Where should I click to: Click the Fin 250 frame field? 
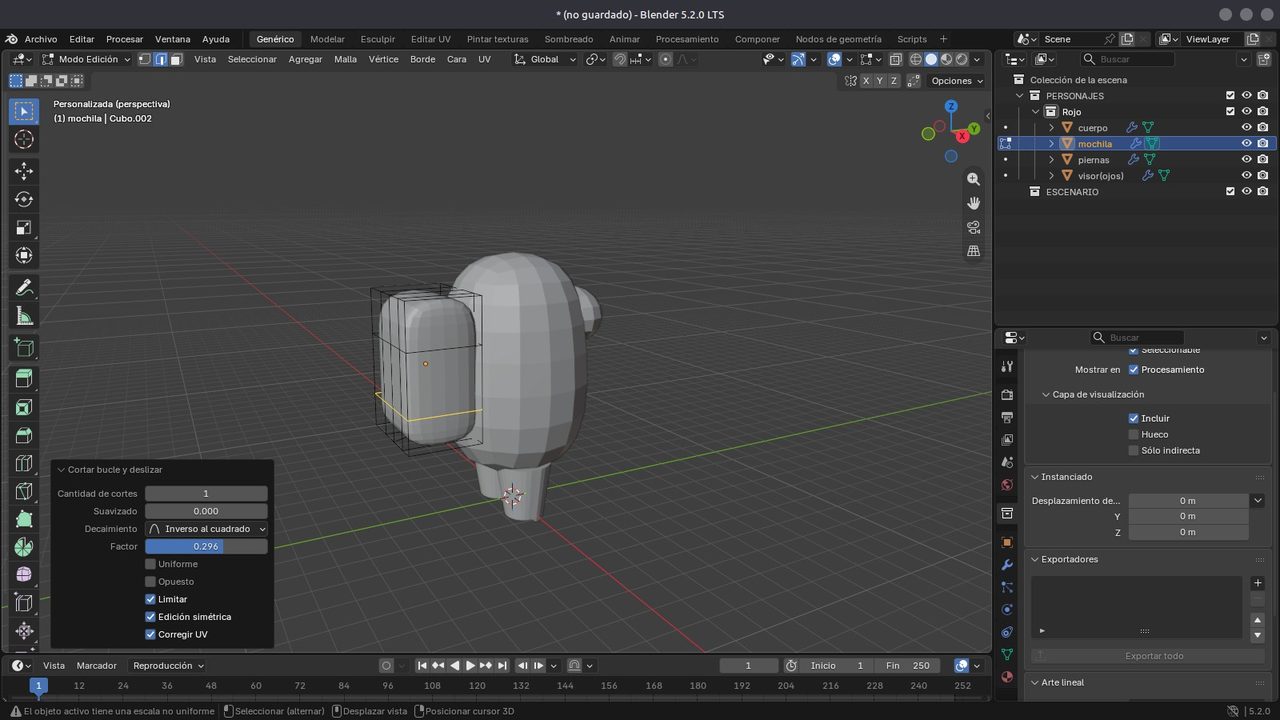(x=907, y=665)
